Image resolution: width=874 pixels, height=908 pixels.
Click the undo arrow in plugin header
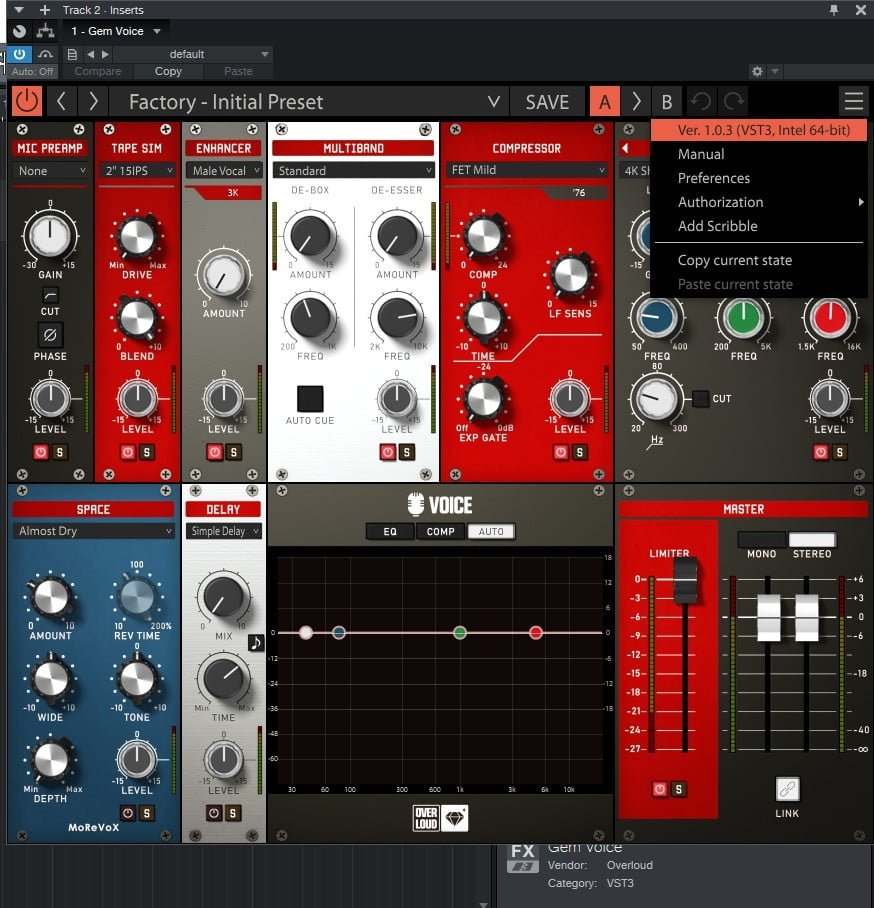coord(701,102)
